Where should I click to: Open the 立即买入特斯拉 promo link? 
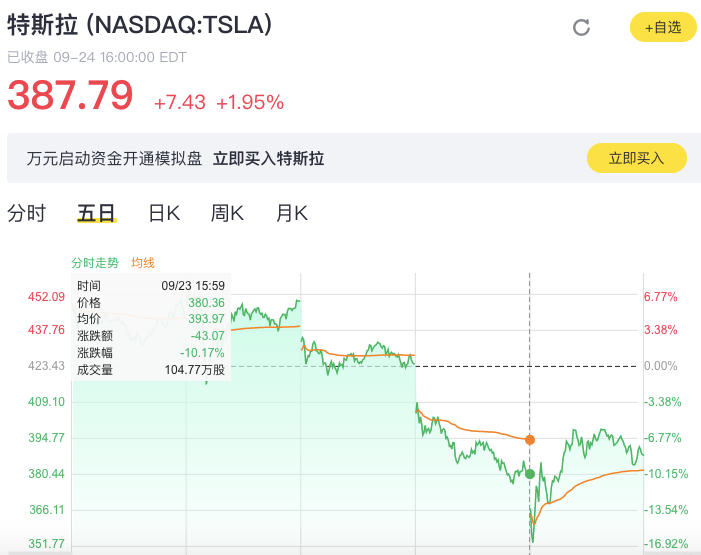(268, 158)
